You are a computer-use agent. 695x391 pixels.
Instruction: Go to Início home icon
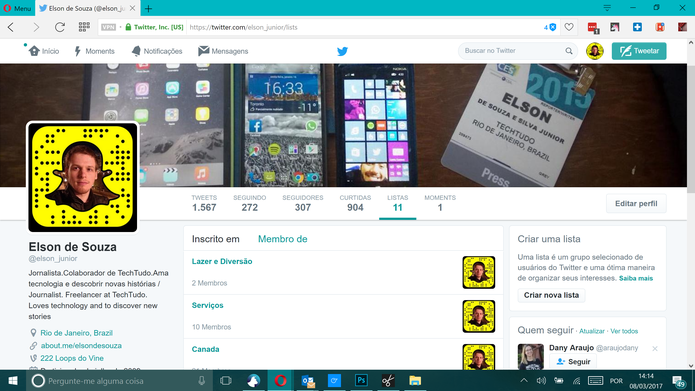34,51
